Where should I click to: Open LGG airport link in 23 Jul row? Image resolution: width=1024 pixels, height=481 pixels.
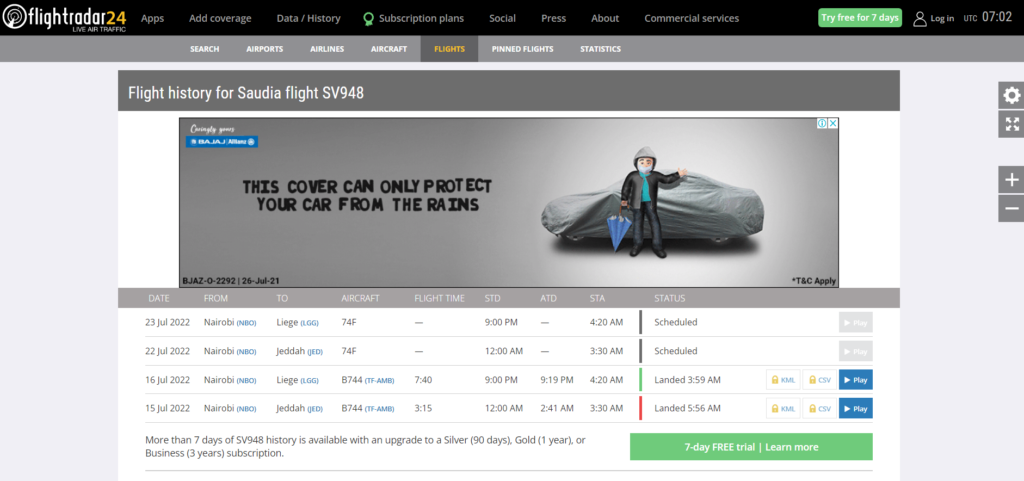309,323
